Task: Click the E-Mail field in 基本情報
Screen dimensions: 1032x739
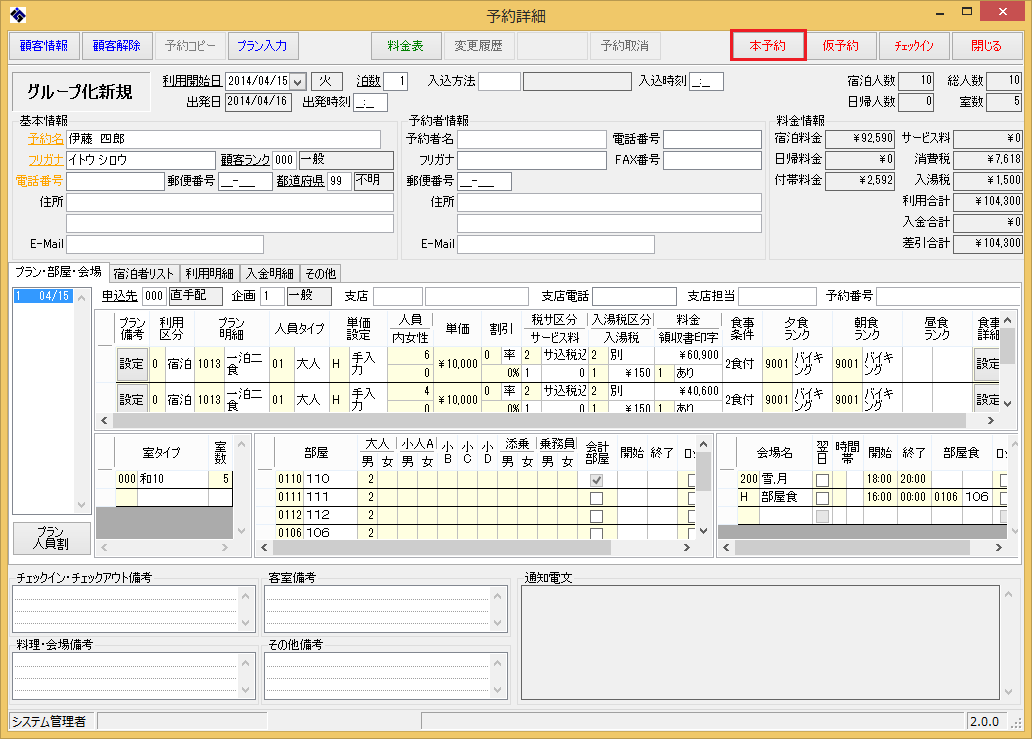Action: (x=165, y=244)
